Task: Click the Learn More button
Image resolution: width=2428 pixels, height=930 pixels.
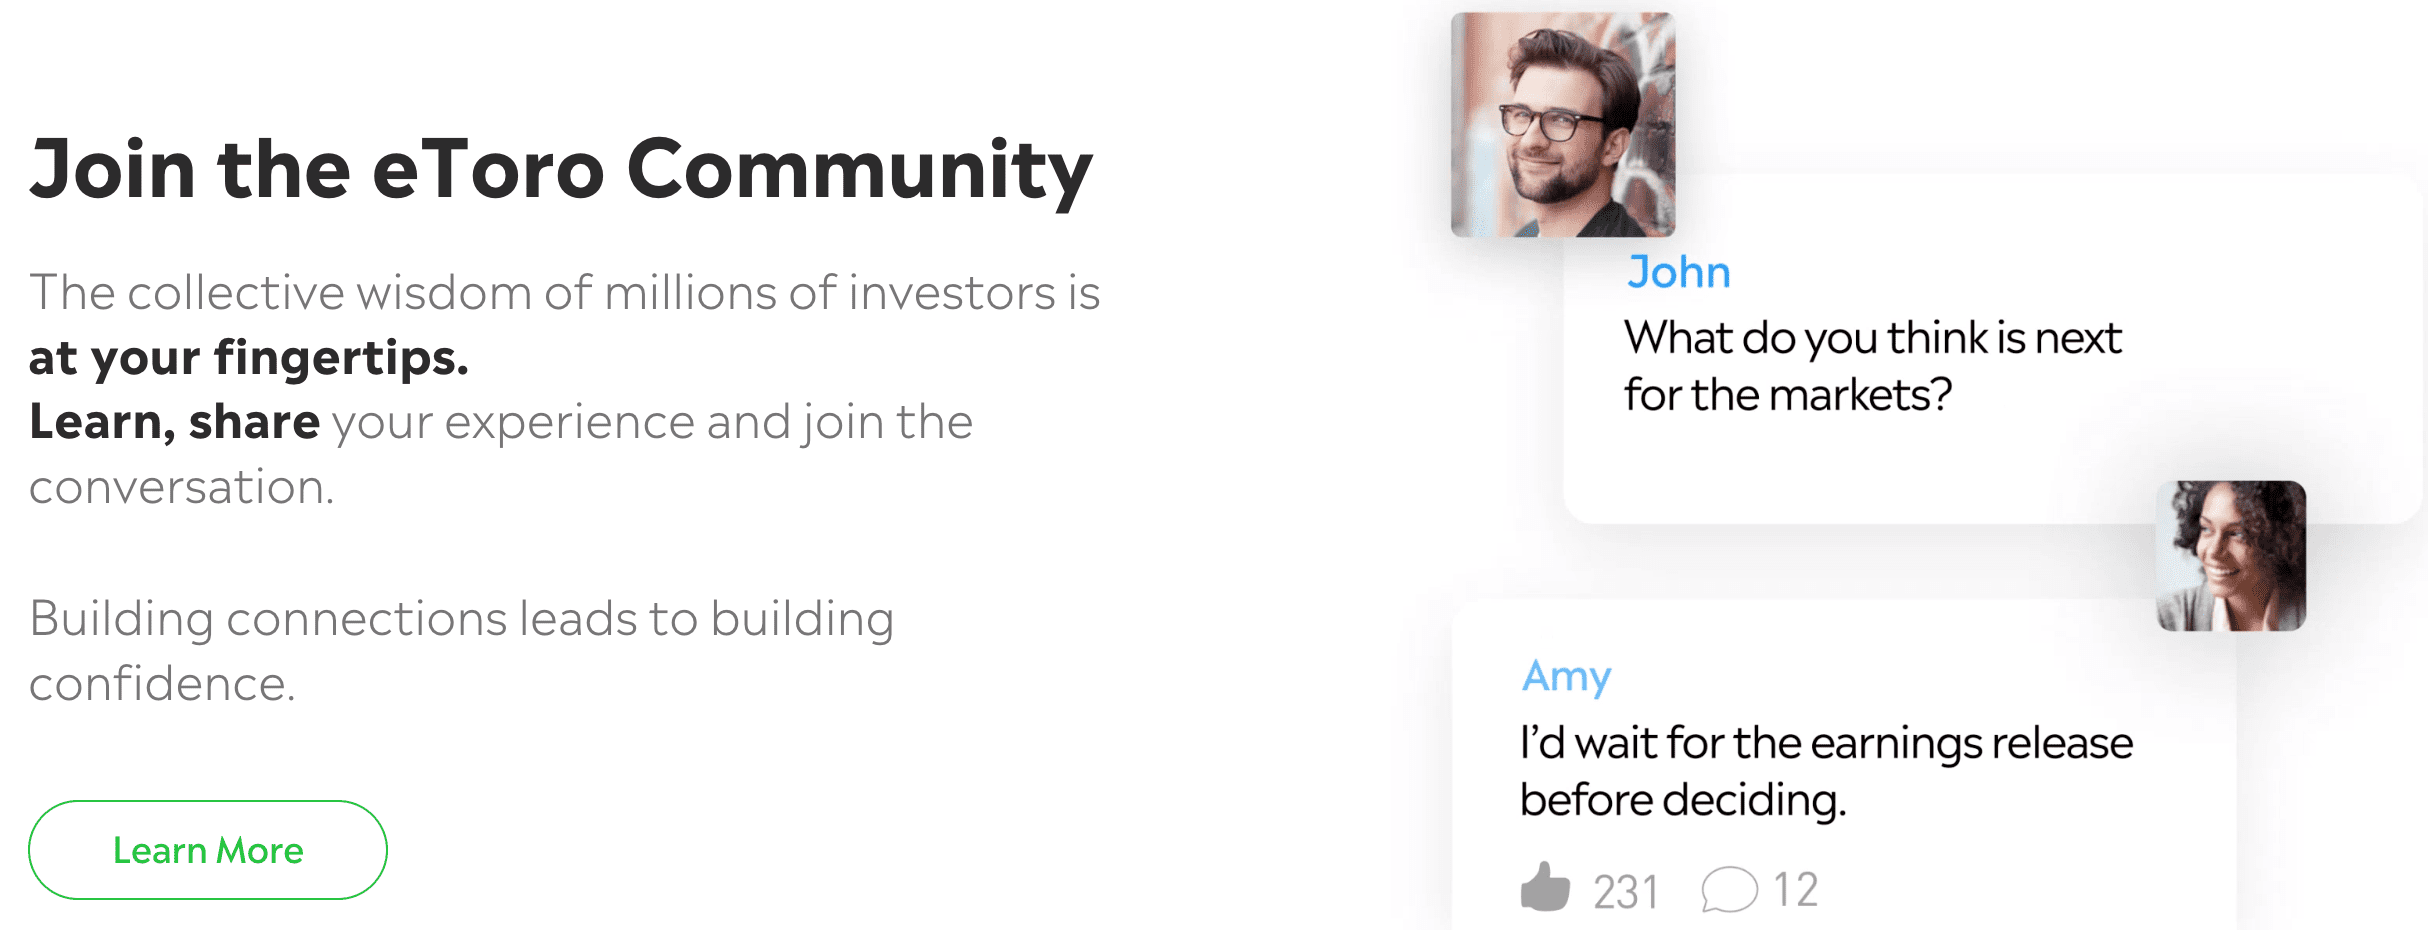Action: click(x=208, y=850)
